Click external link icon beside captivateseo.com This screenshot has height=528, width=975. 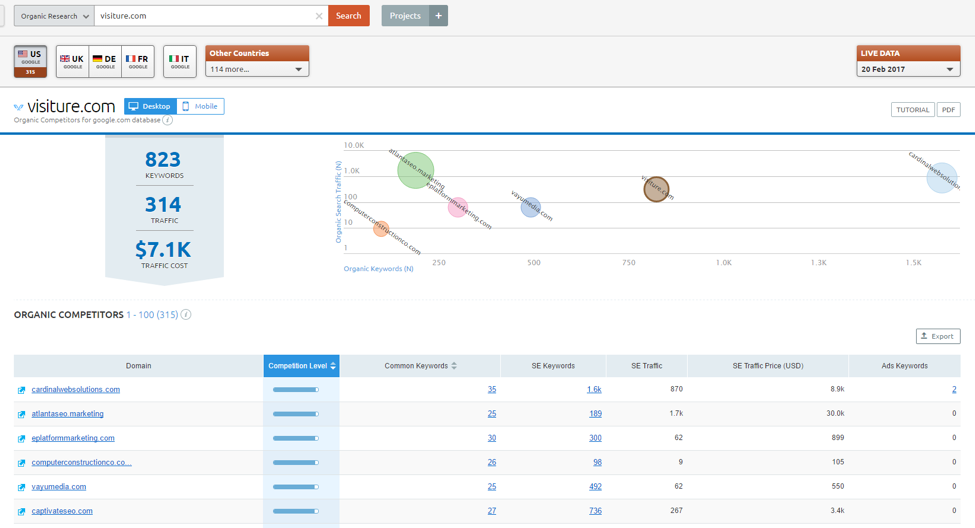21,511
